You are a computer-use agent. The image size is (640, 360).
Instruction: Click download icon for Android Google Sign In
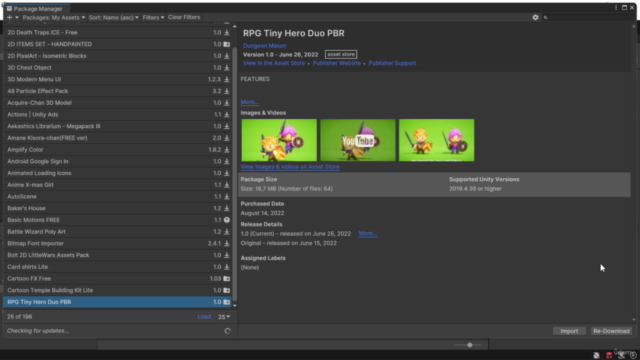[x=227, y=161]
